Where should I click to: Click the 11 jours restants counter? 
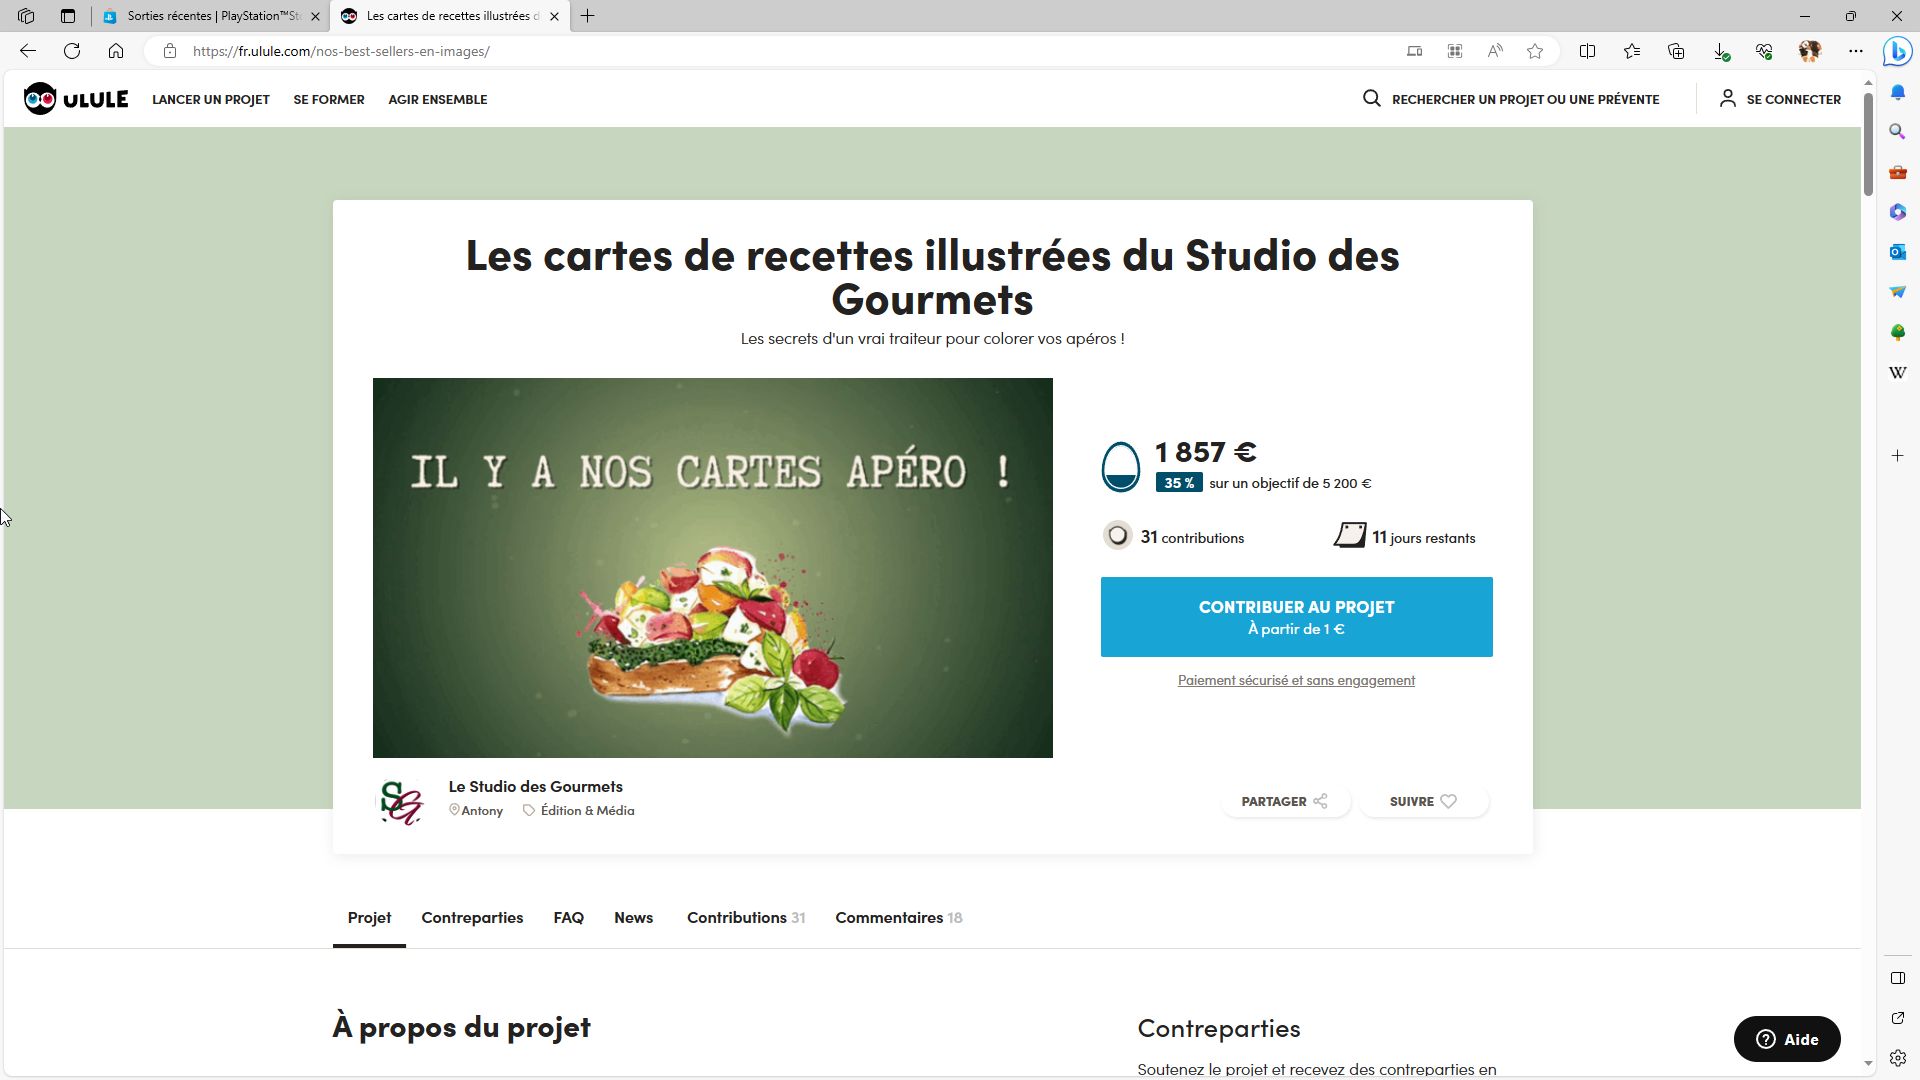(x=1405, y=537)
